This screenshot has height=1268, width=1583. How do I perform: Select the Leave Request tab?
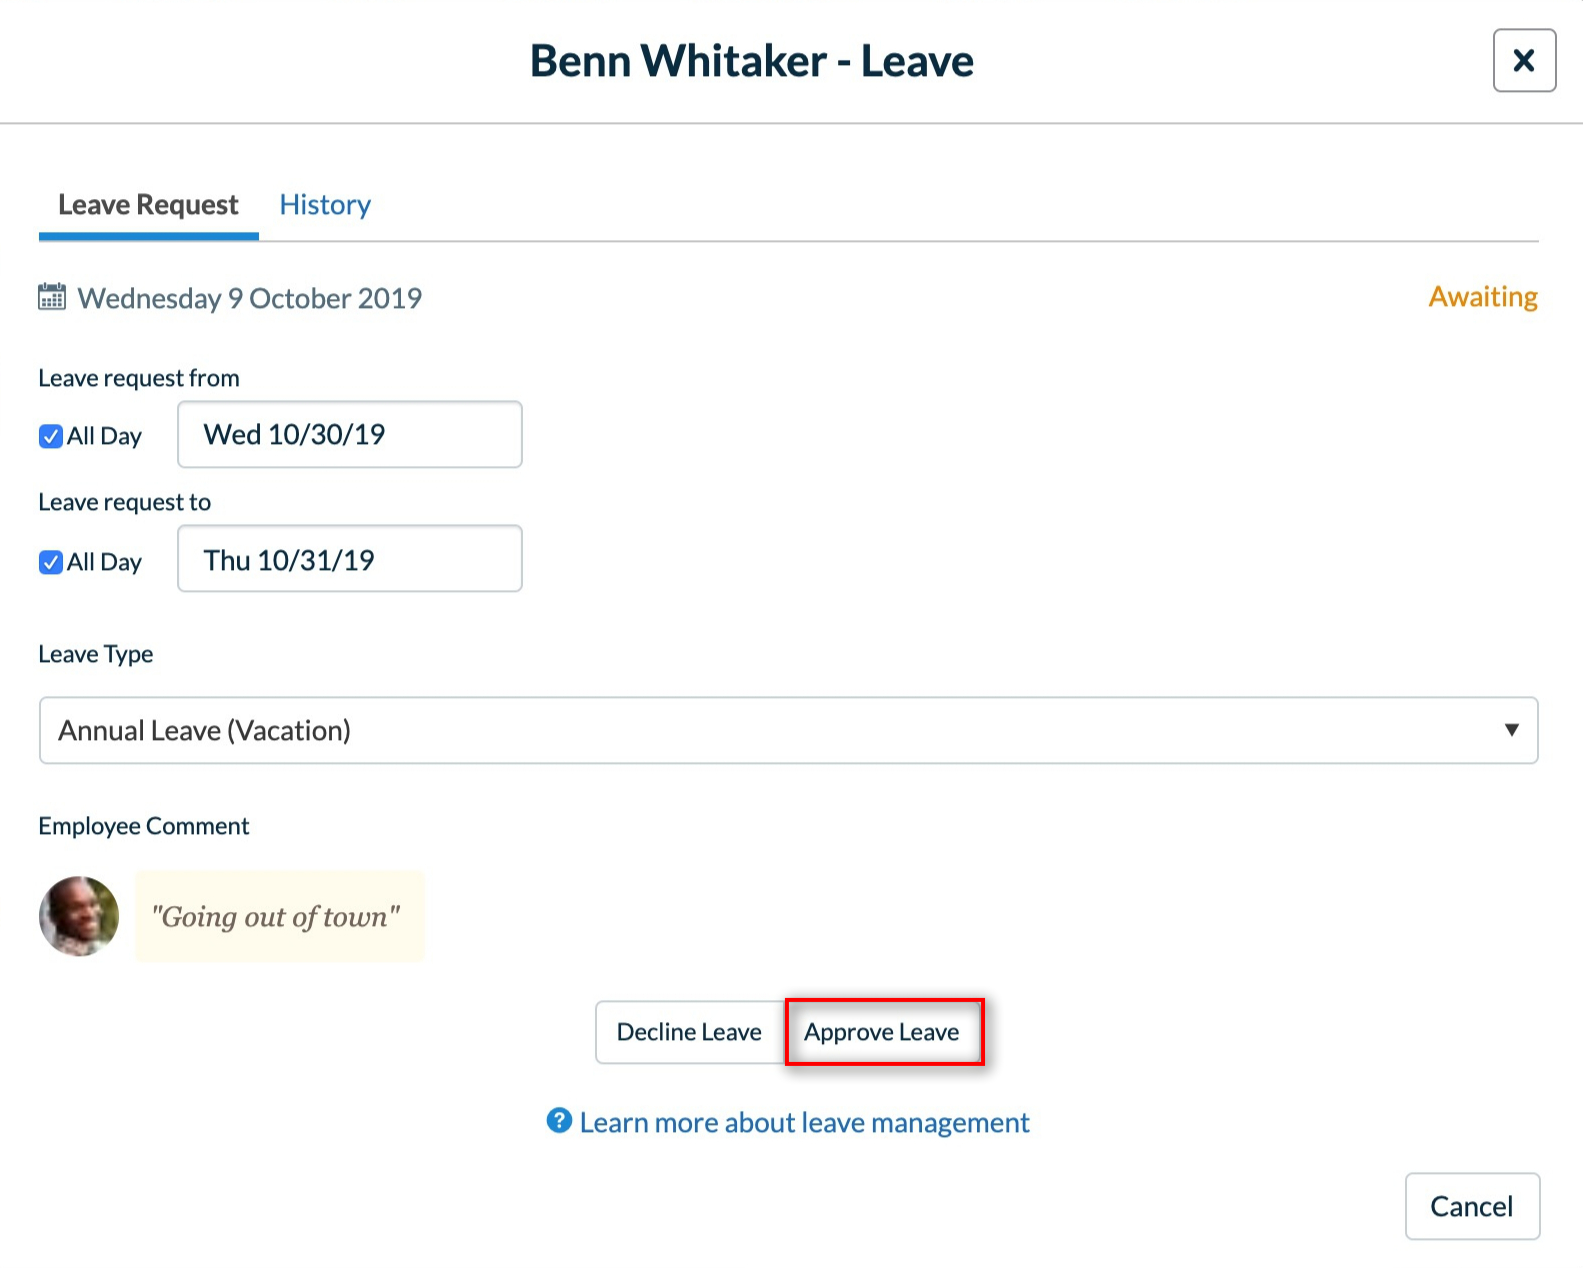pos(148,205)
